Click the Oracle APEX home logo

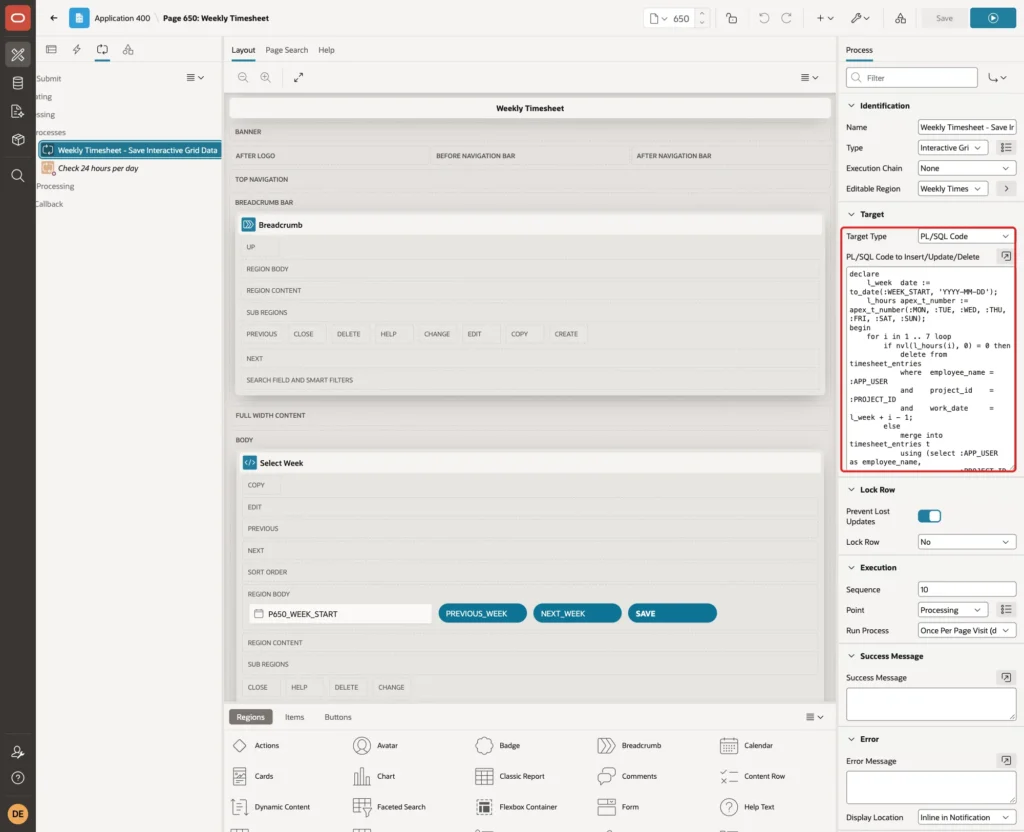point(18,18)
